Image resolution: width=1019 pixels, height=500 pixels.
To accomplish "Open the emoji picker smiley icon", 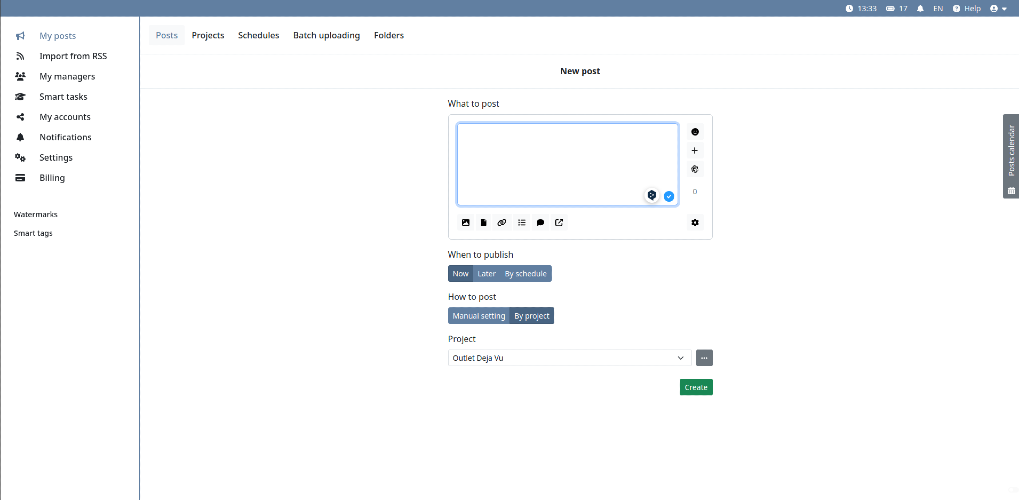I will (x=695, y=132).
